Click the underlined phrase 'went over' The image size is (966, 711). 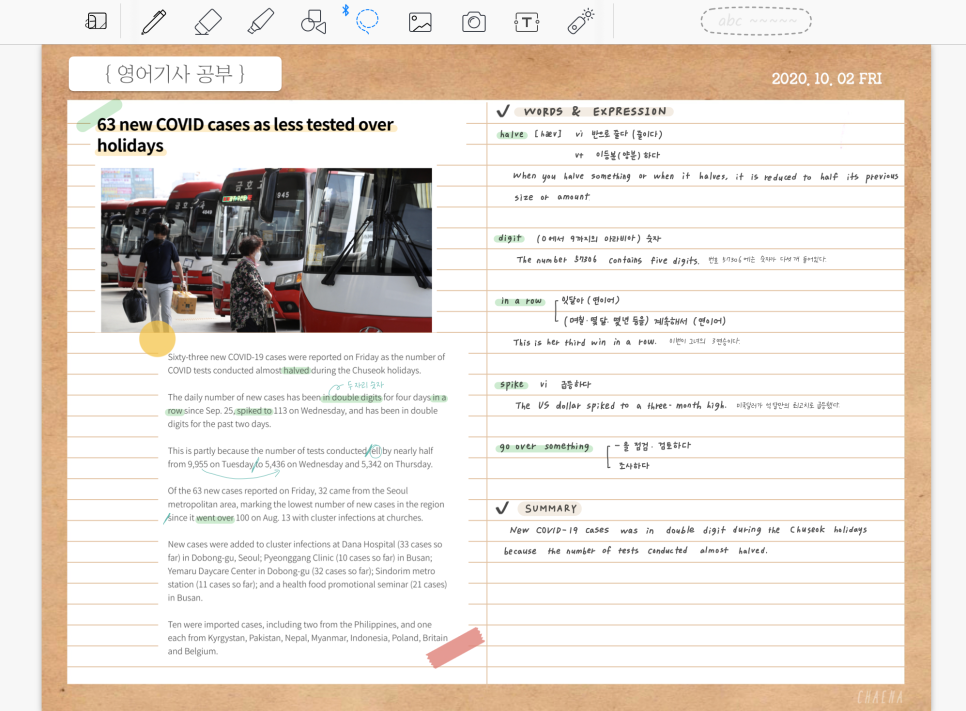click(215, 518)
